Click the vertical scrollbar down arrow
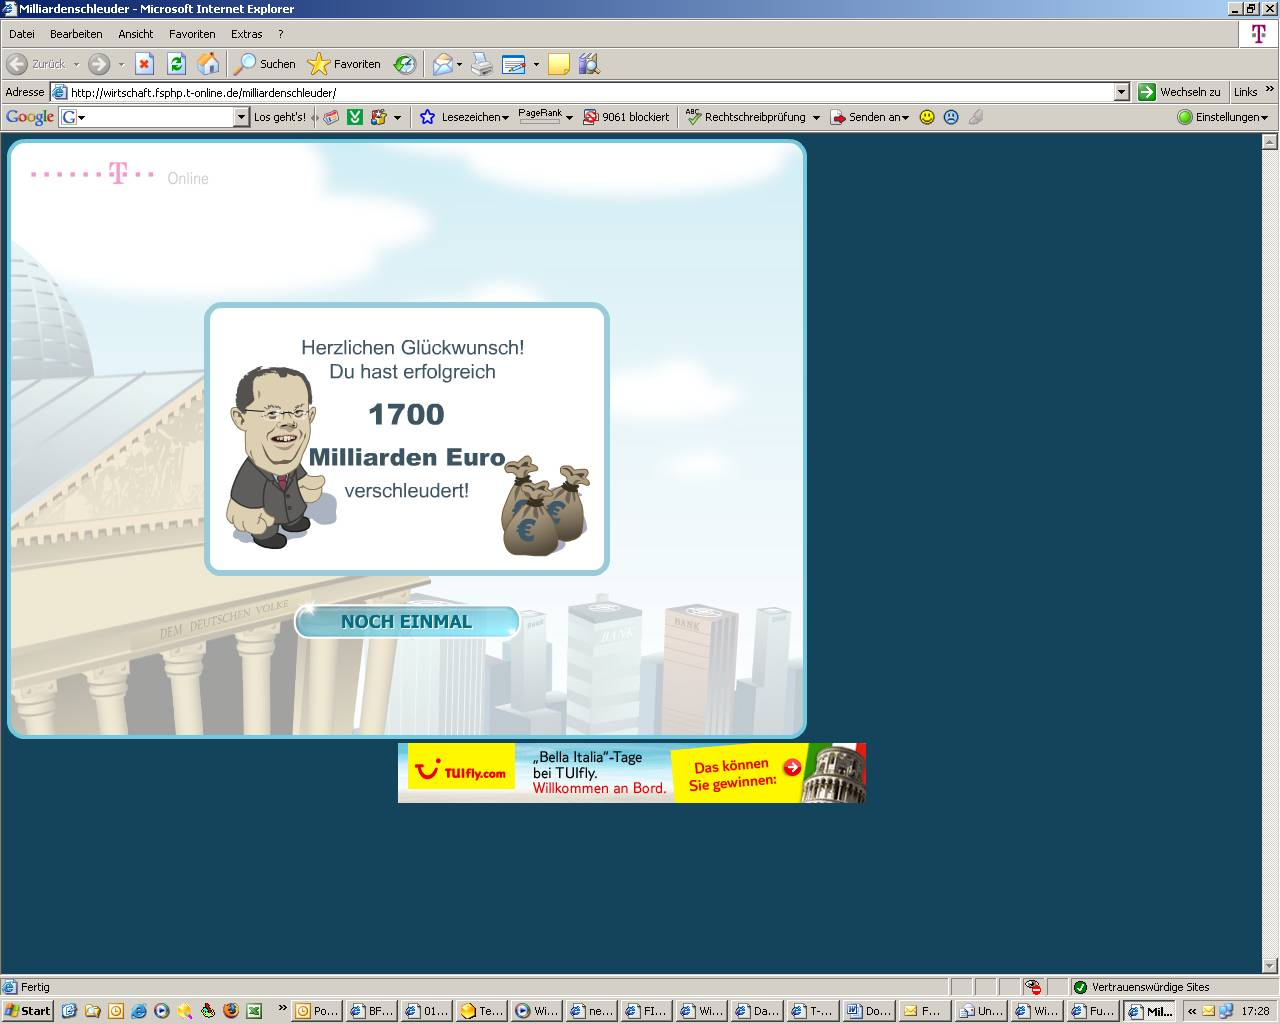 [1270, 965]
